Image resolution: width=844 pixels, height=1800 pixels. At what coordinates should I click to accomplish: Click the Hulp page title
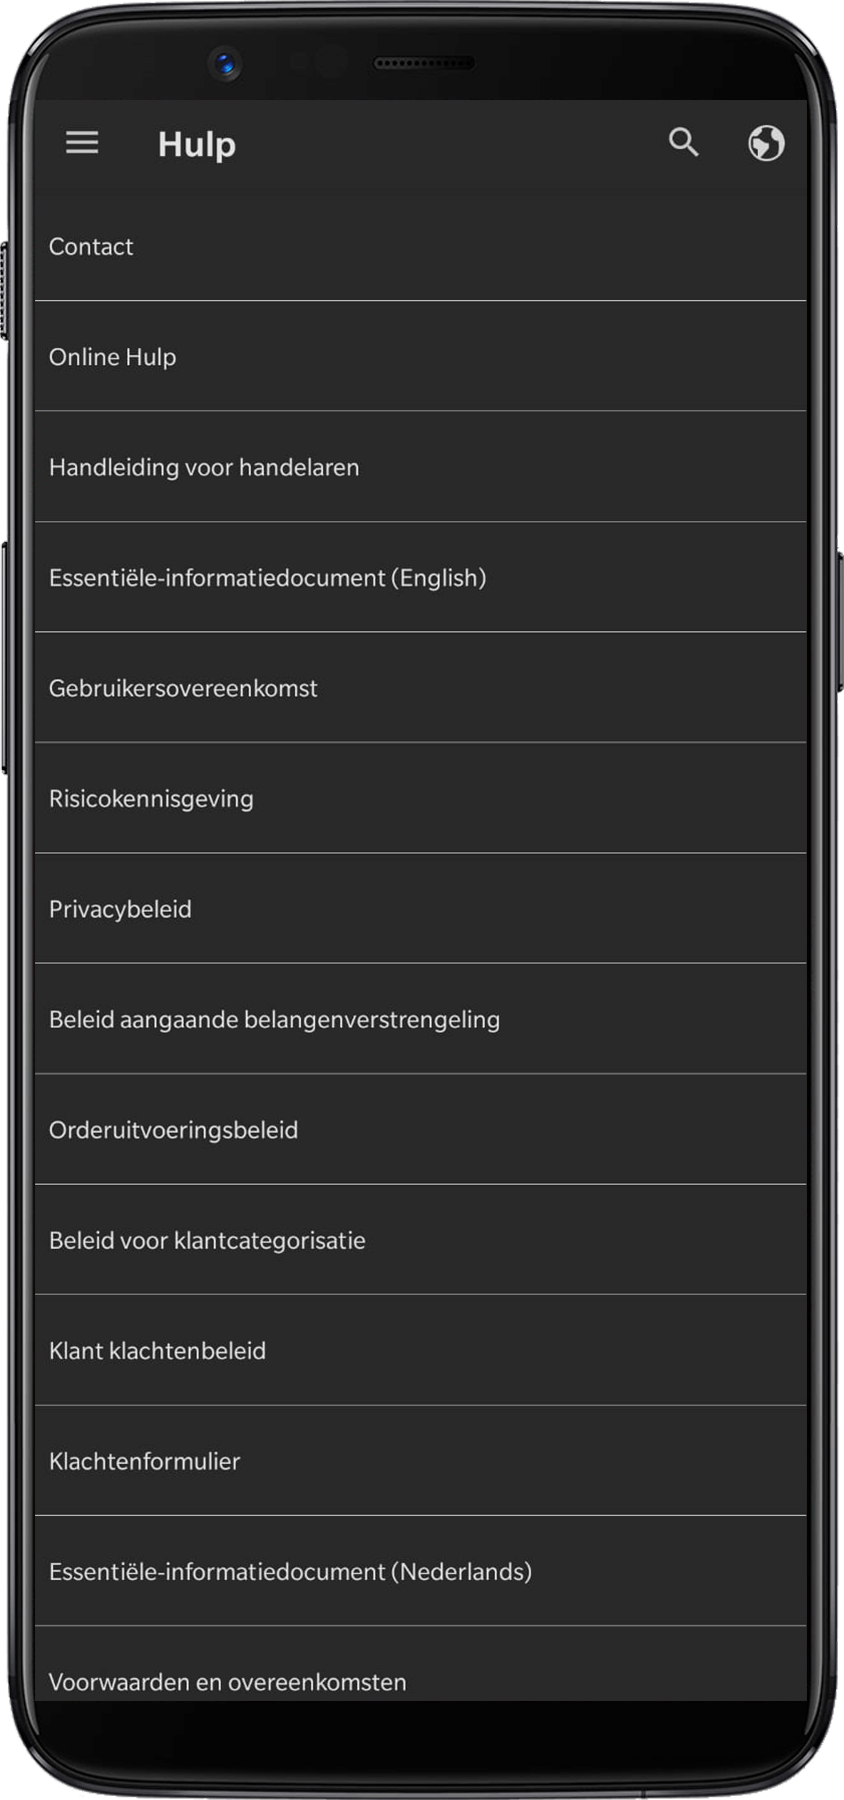(197, 145)
